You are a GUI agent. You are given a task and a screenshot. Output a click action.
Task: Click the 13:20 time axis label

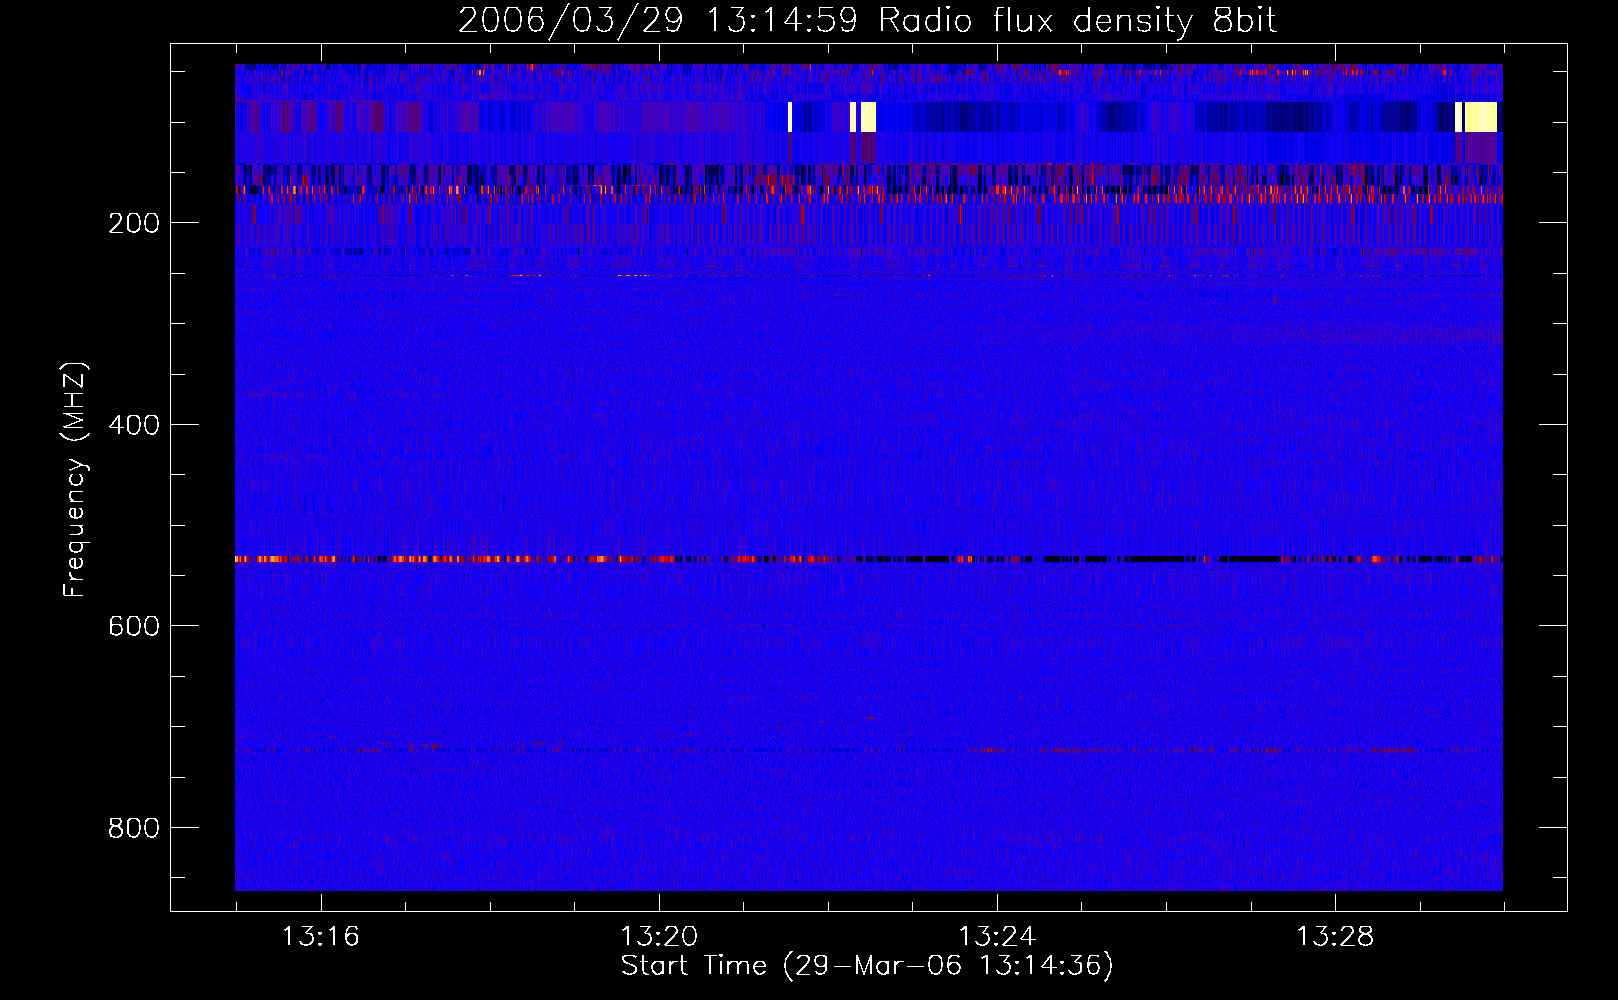659,936
